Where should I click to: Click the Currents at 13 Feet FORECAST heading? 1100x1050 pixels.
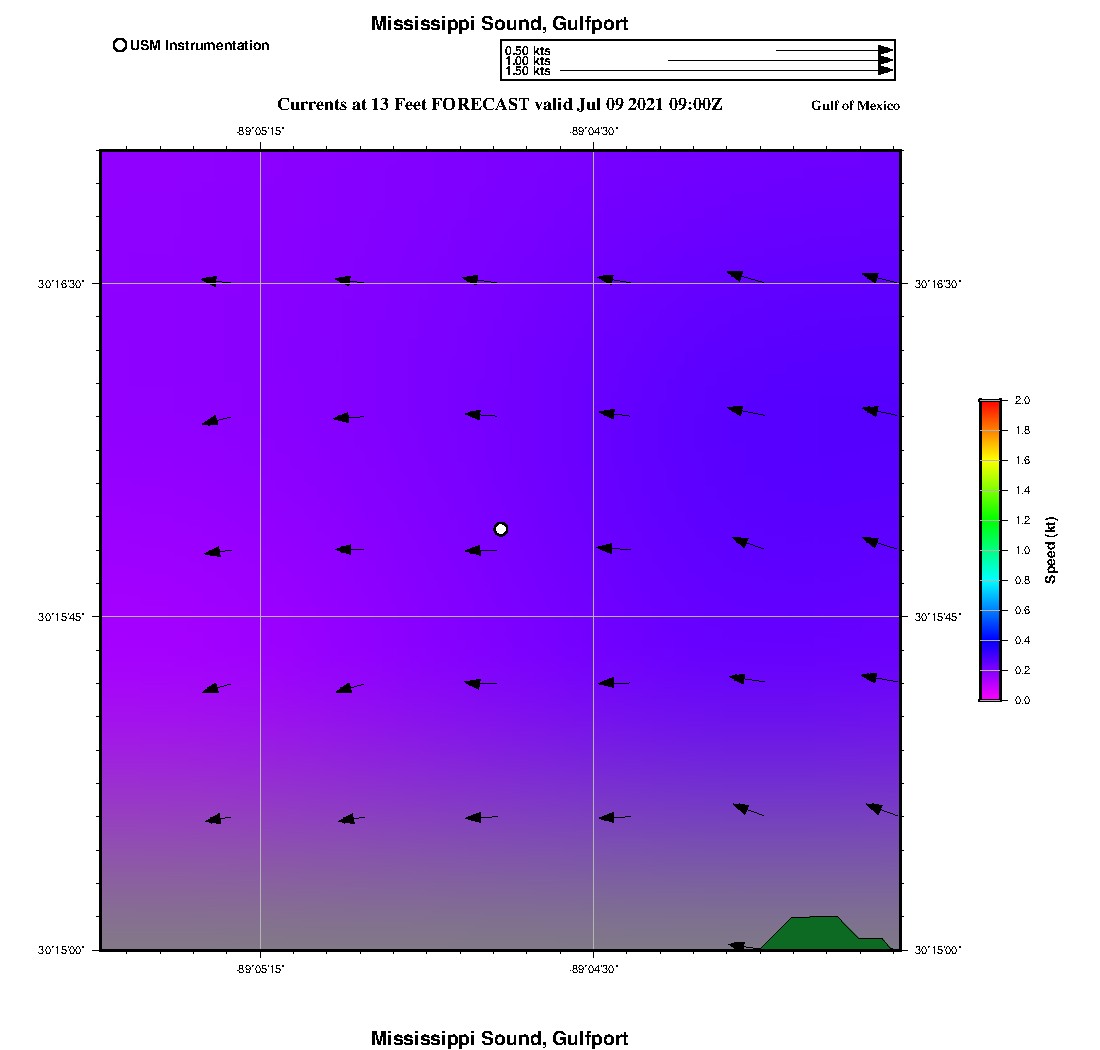point(499,105)
